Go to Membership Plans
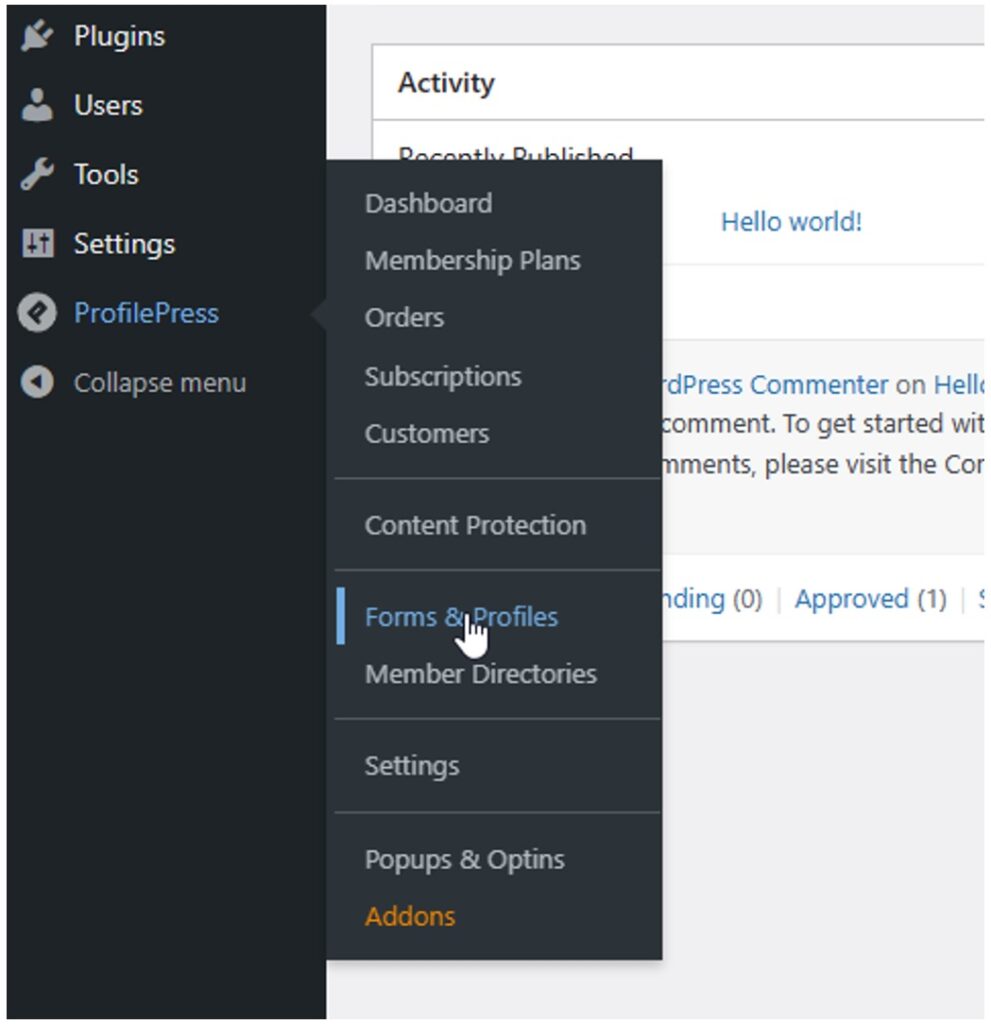This screenshot has height=1024, width=991. [472, 261]
